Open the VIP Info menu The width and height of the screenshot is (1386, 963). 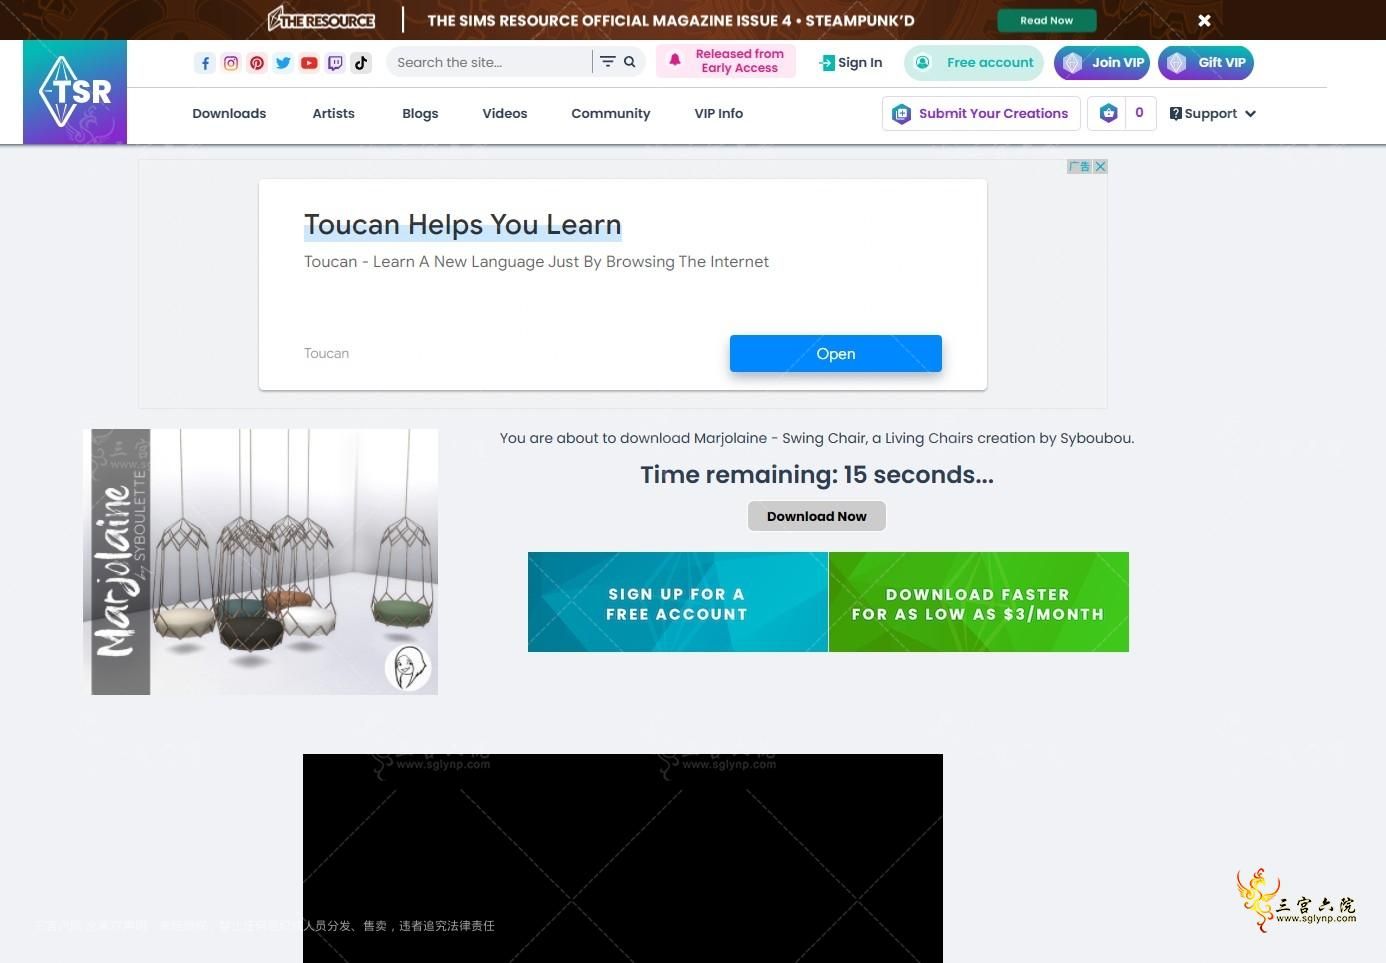click(x=719, y=113)
